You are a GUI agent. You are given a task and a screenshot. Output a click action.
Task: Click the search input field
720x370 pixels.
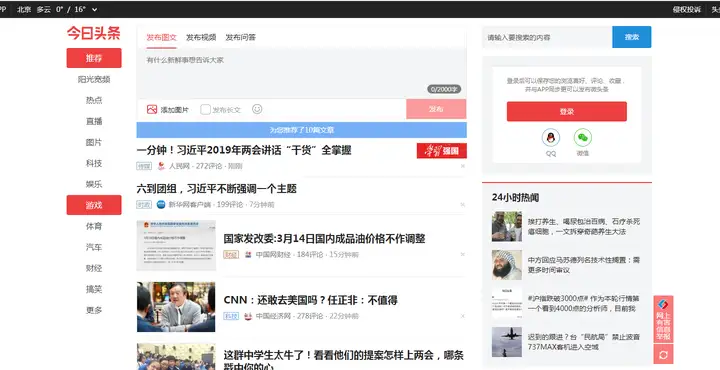click(547, 37)
